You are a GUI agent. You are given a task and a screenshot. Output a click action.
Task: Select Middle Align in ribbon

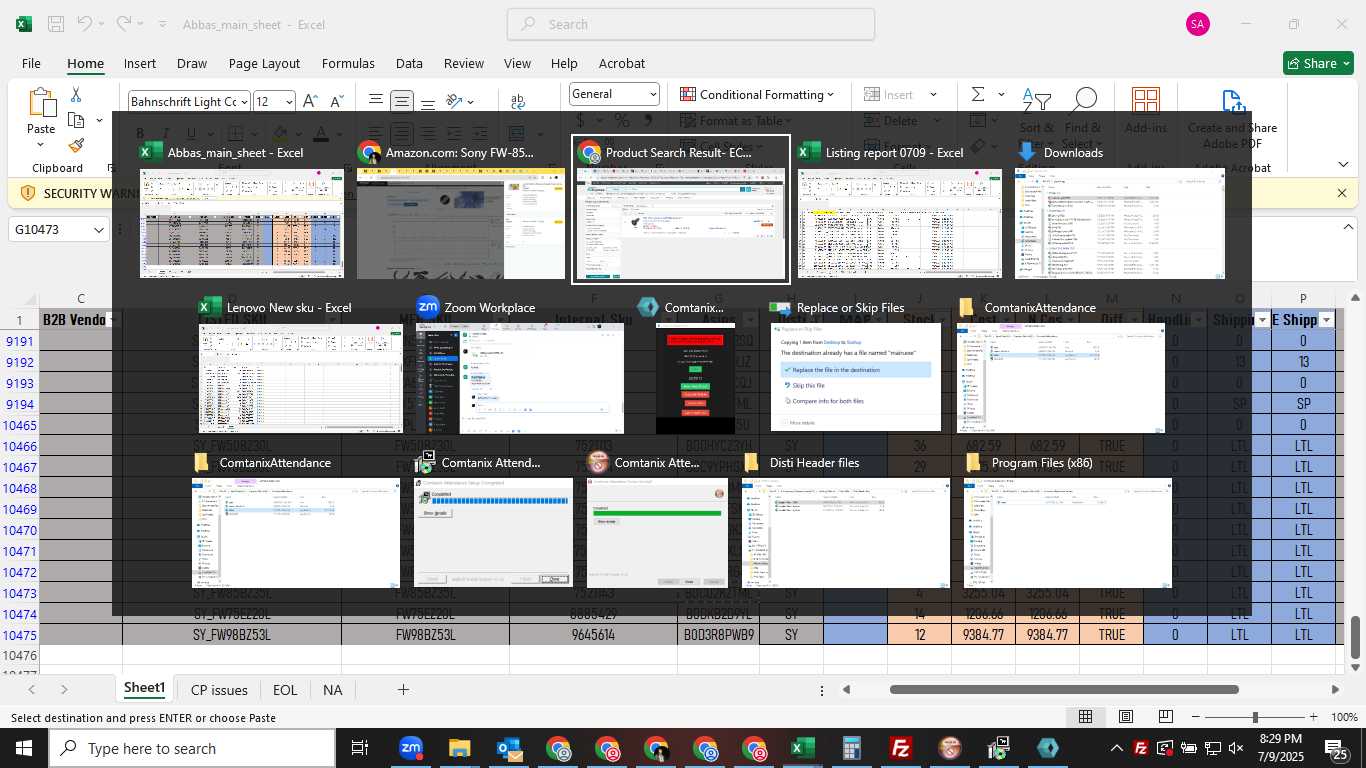pos(402,101)
